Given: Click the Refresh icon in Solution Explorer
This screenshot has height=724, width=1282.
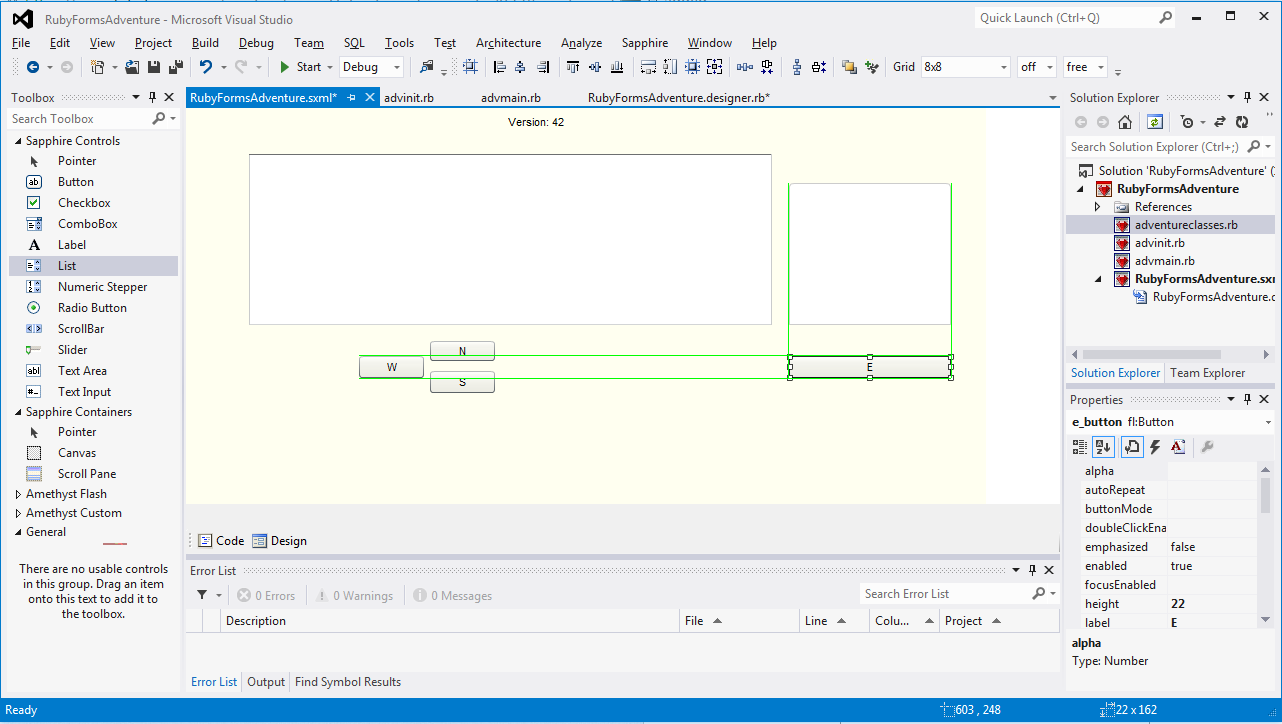Looking at the screenshot, I should 1242,122.
